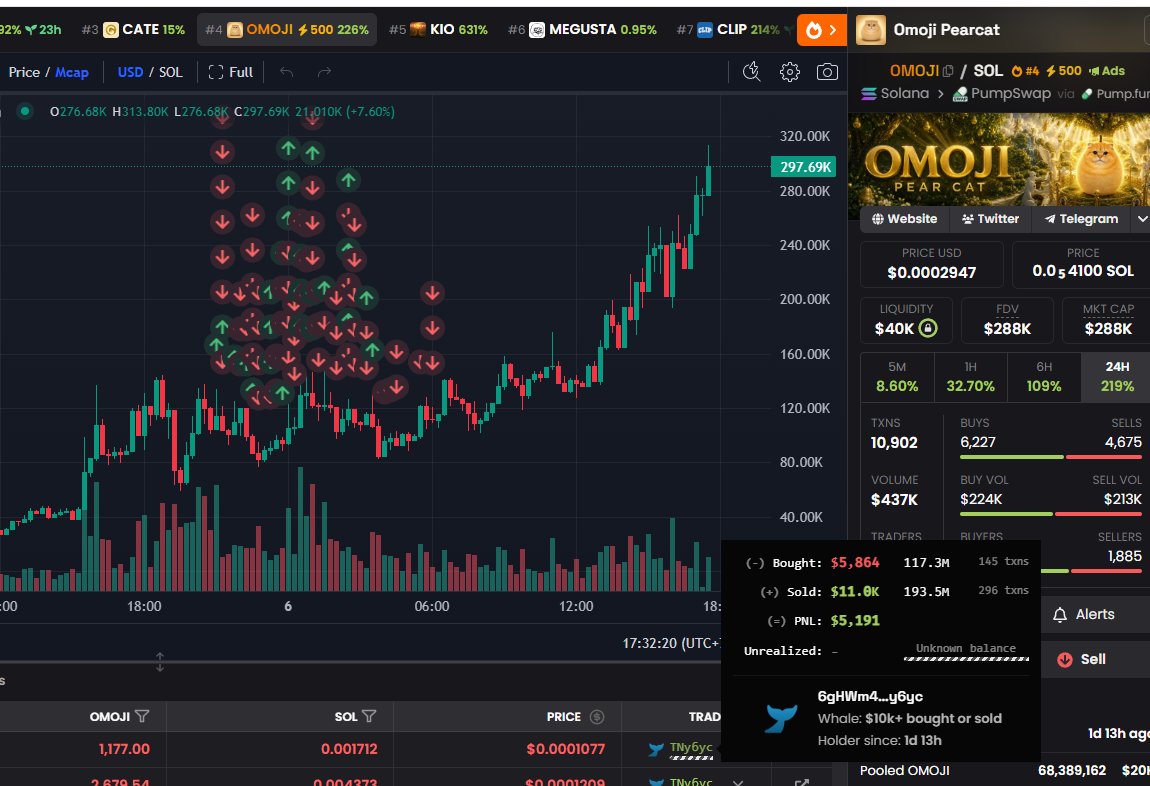The height and width of the screenshot is (786, 1150).
Task: Click the Omoji Pearcat token avatar
Action: pyautogui.click(x=871, y=30)
